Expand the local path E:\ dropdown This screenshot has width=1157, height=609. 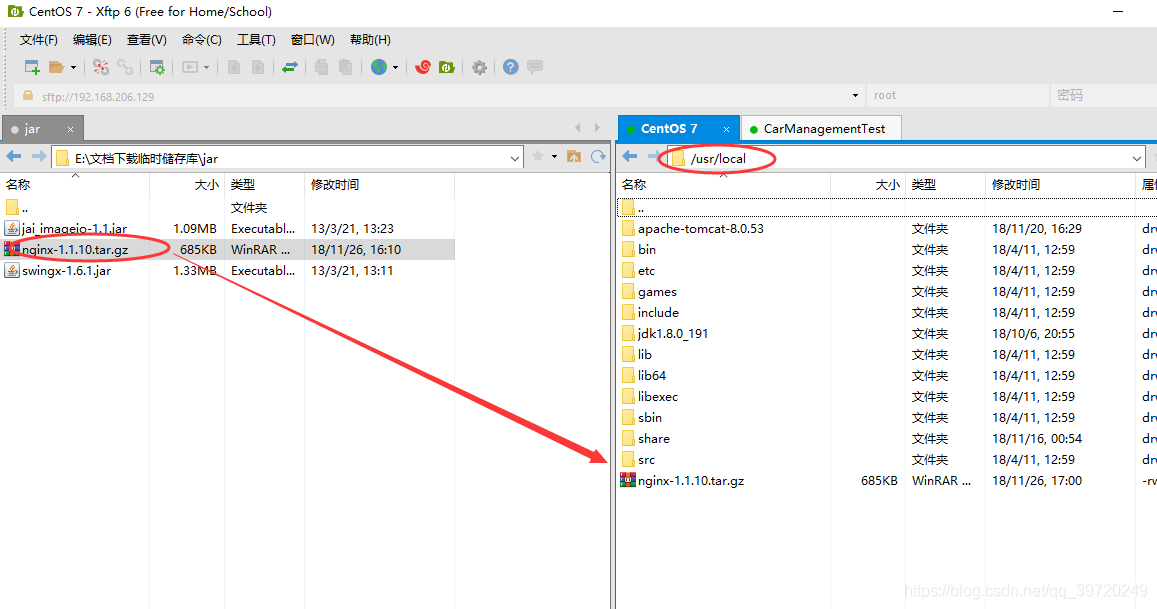[x=515, y=158]
